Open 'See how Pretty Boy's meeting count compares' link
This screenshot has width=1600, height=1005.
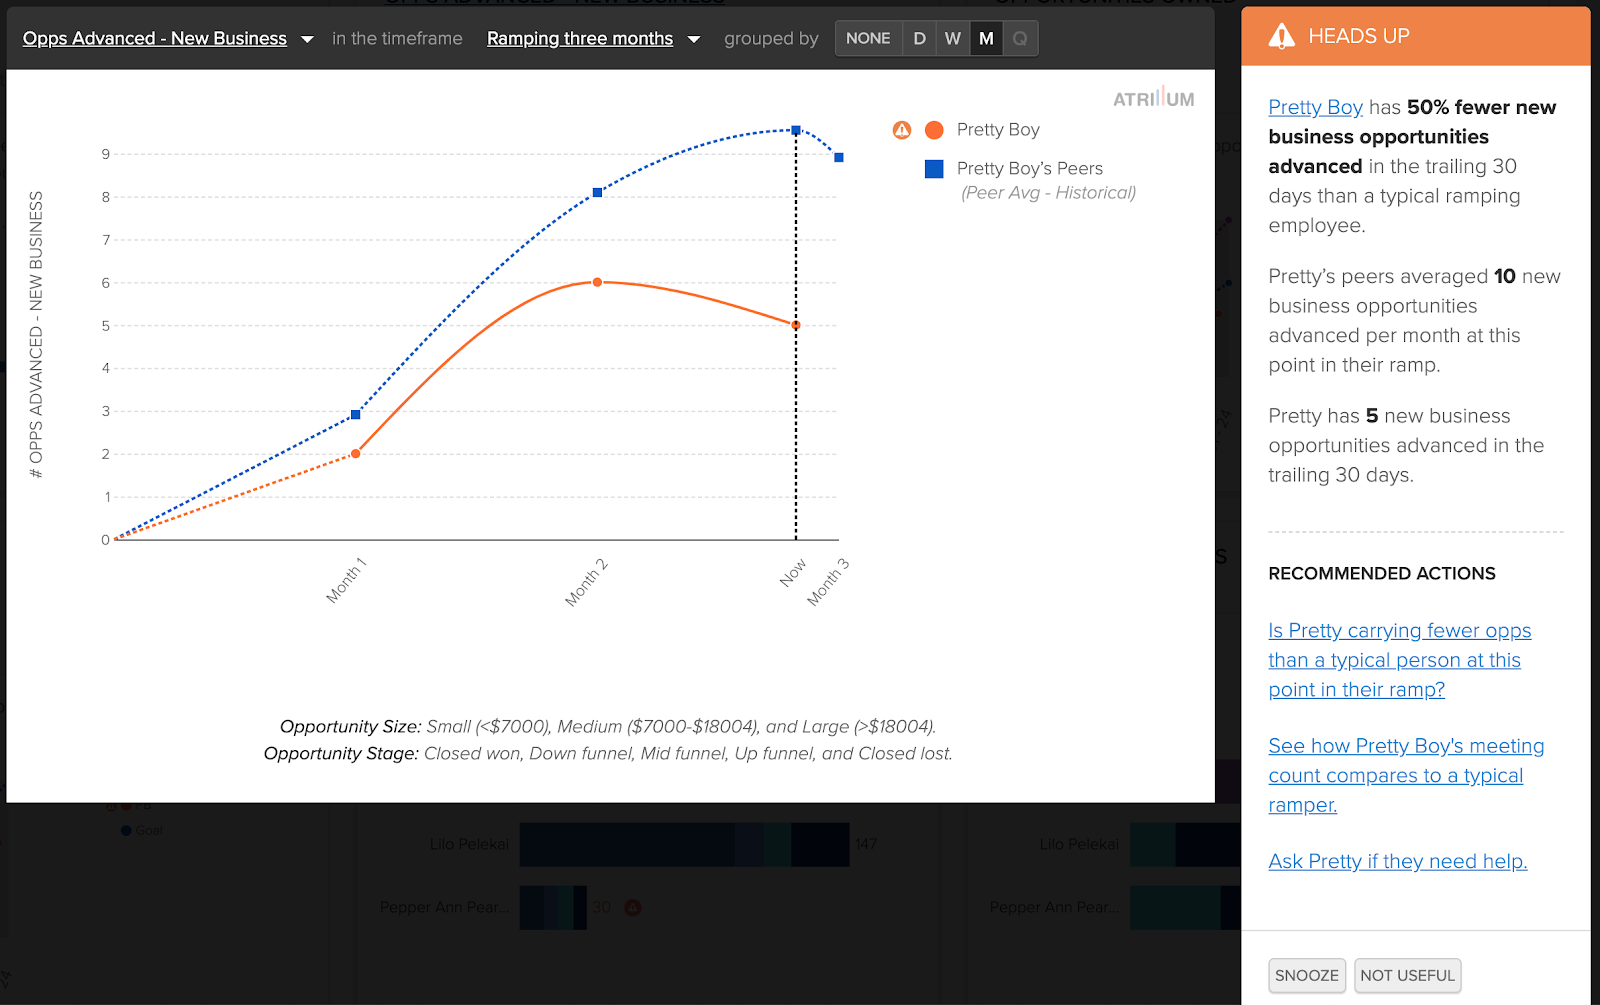(1406, 775)
